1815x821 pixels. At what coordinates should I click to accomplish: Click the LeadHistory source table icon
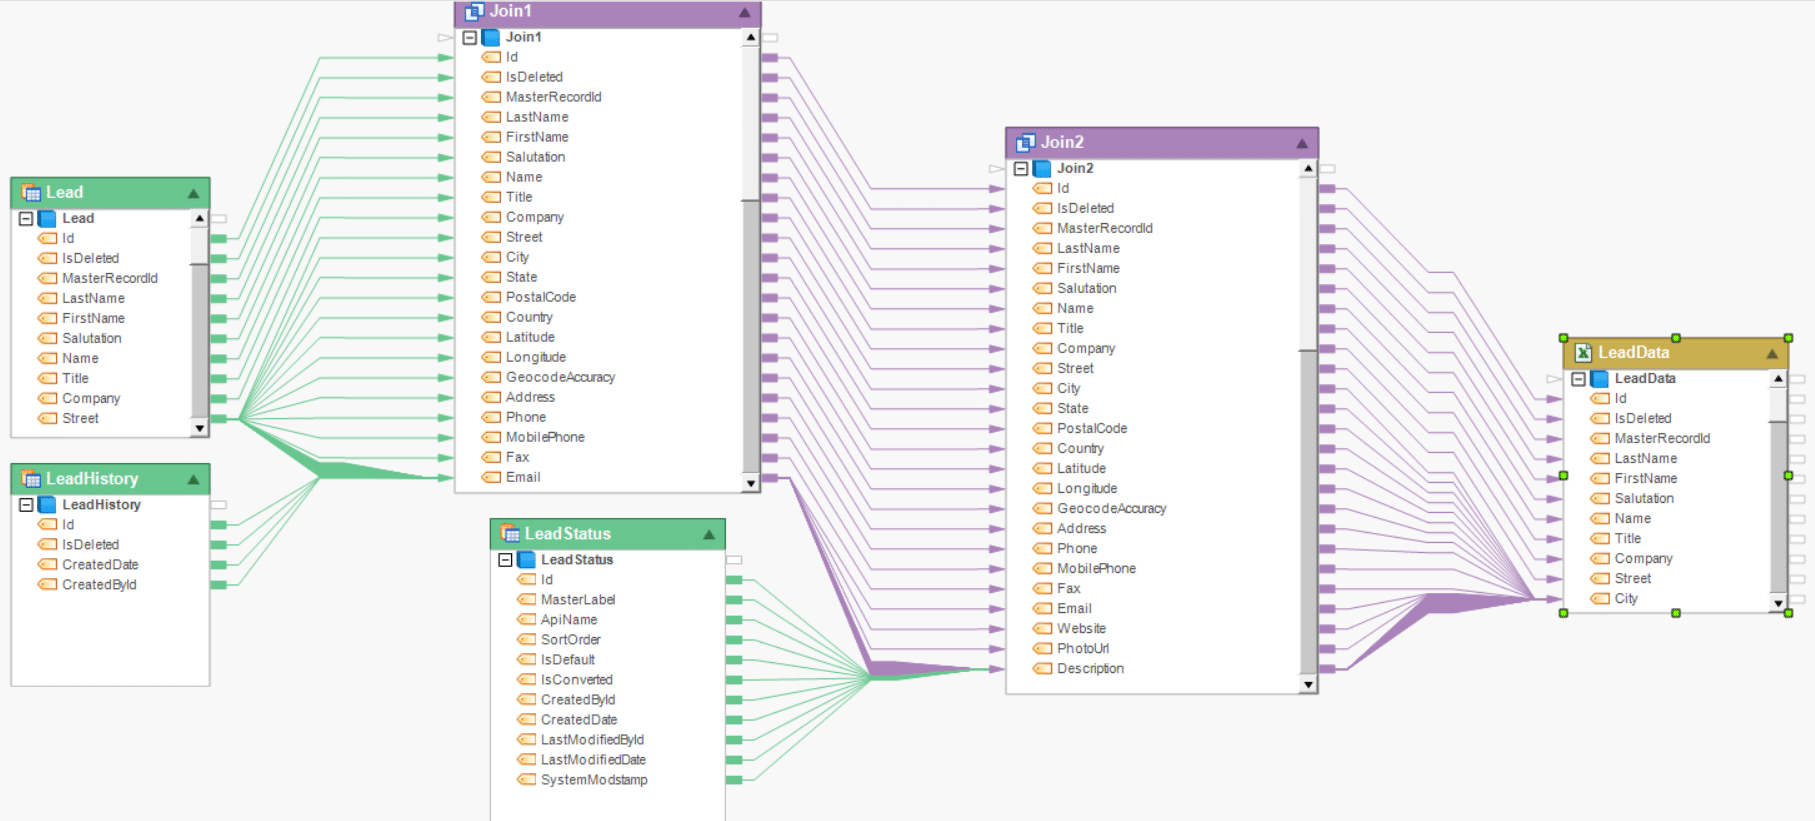(31, 479)
